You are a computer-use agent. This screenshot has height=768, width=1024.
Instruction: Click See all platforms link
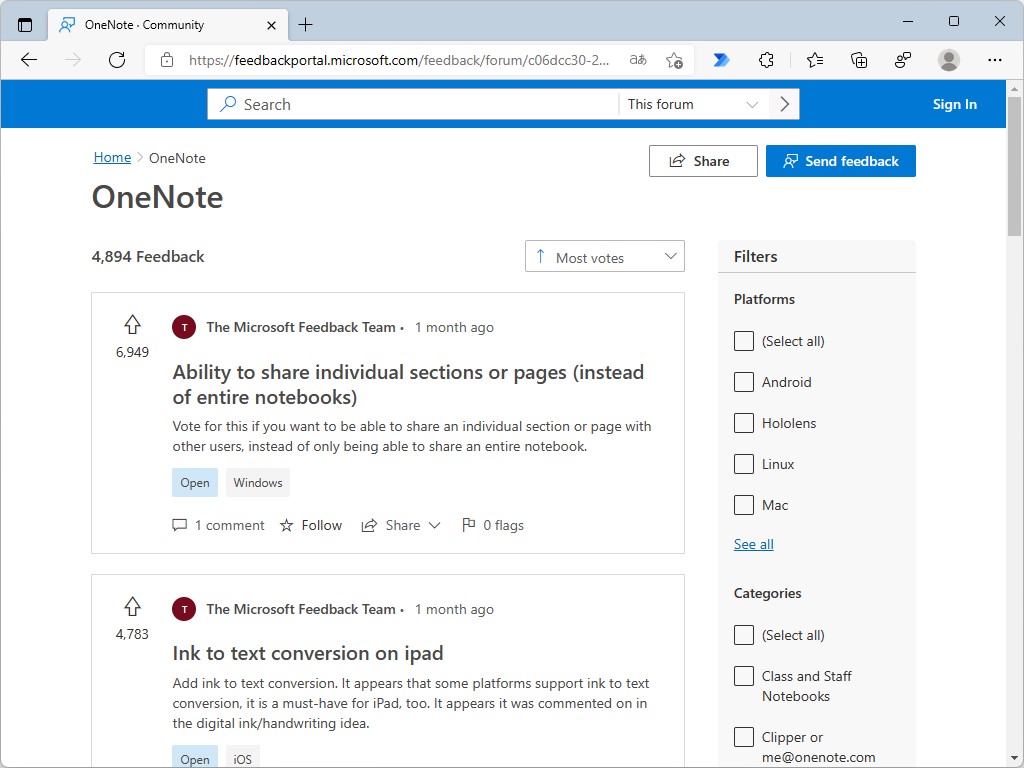754,544
